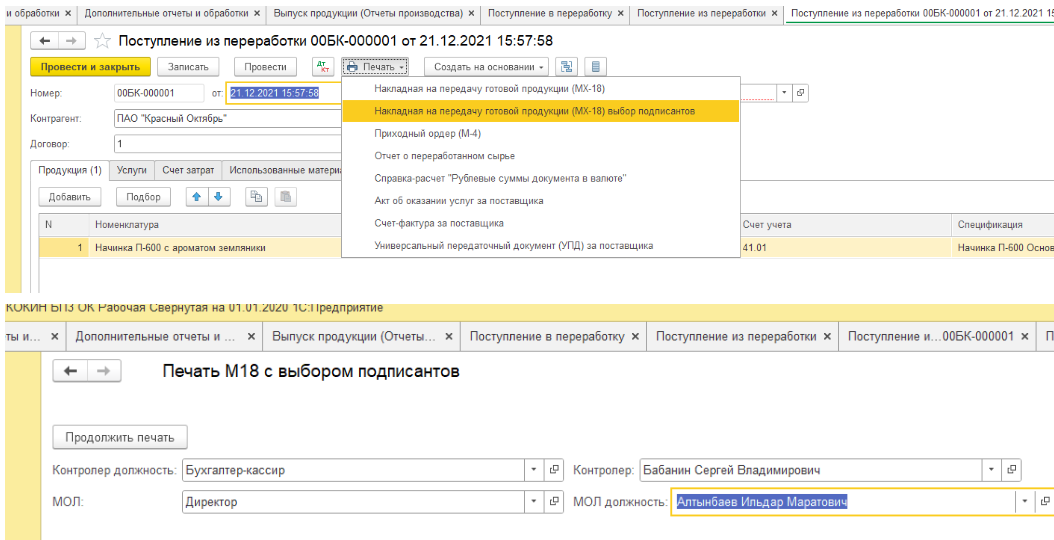
Task: Click the move row down arrow
Action: 219,196
